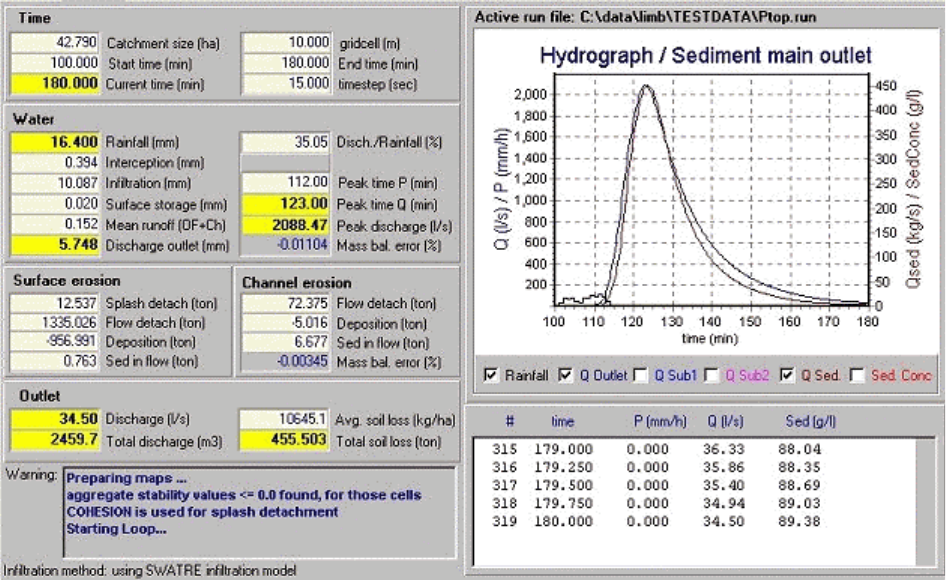Click the 'aggregate stability values' warning line
This screenshot has width=946, height=580.
(244, 496)
